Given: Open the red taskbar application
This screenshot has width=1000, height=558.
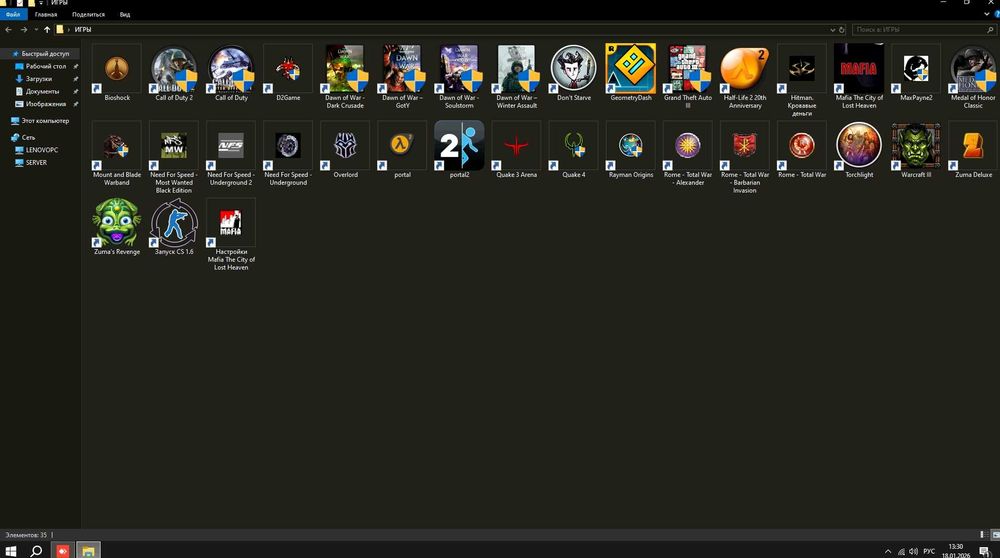Looking at the screenshot, I should 62,550.
